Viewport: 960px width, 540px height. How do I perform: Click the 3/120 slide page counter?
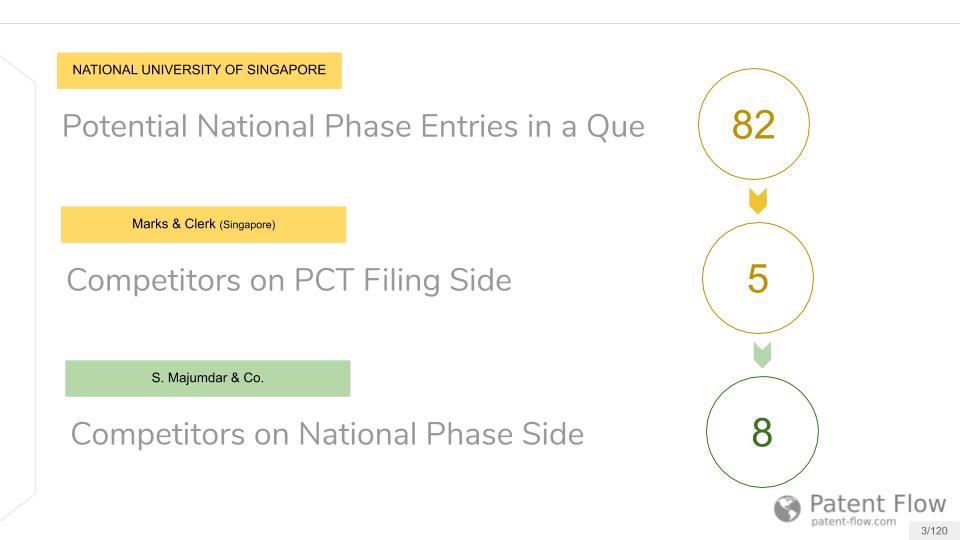pos(934,531)
